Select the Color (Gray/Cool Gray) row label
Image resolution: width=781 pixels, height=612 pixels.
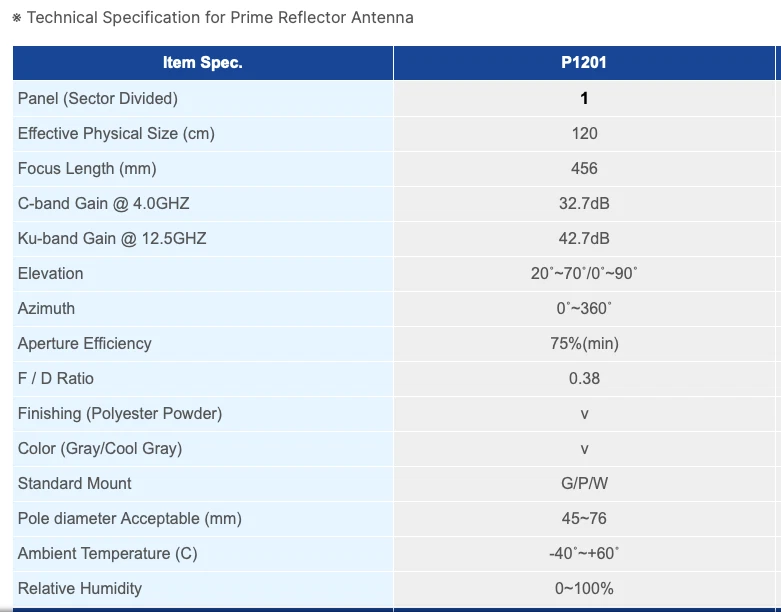100,448
